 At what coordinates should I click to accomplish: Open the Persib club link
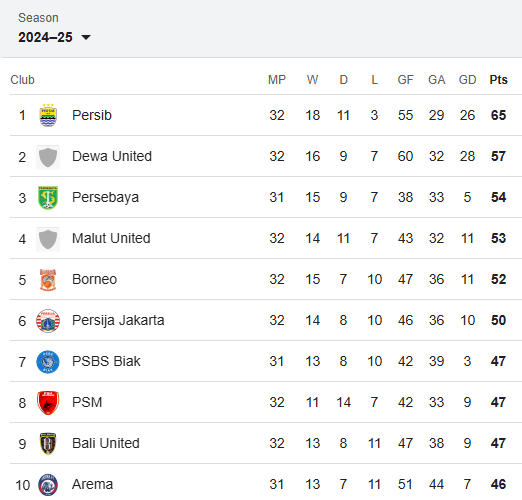[x=92, y=115]
